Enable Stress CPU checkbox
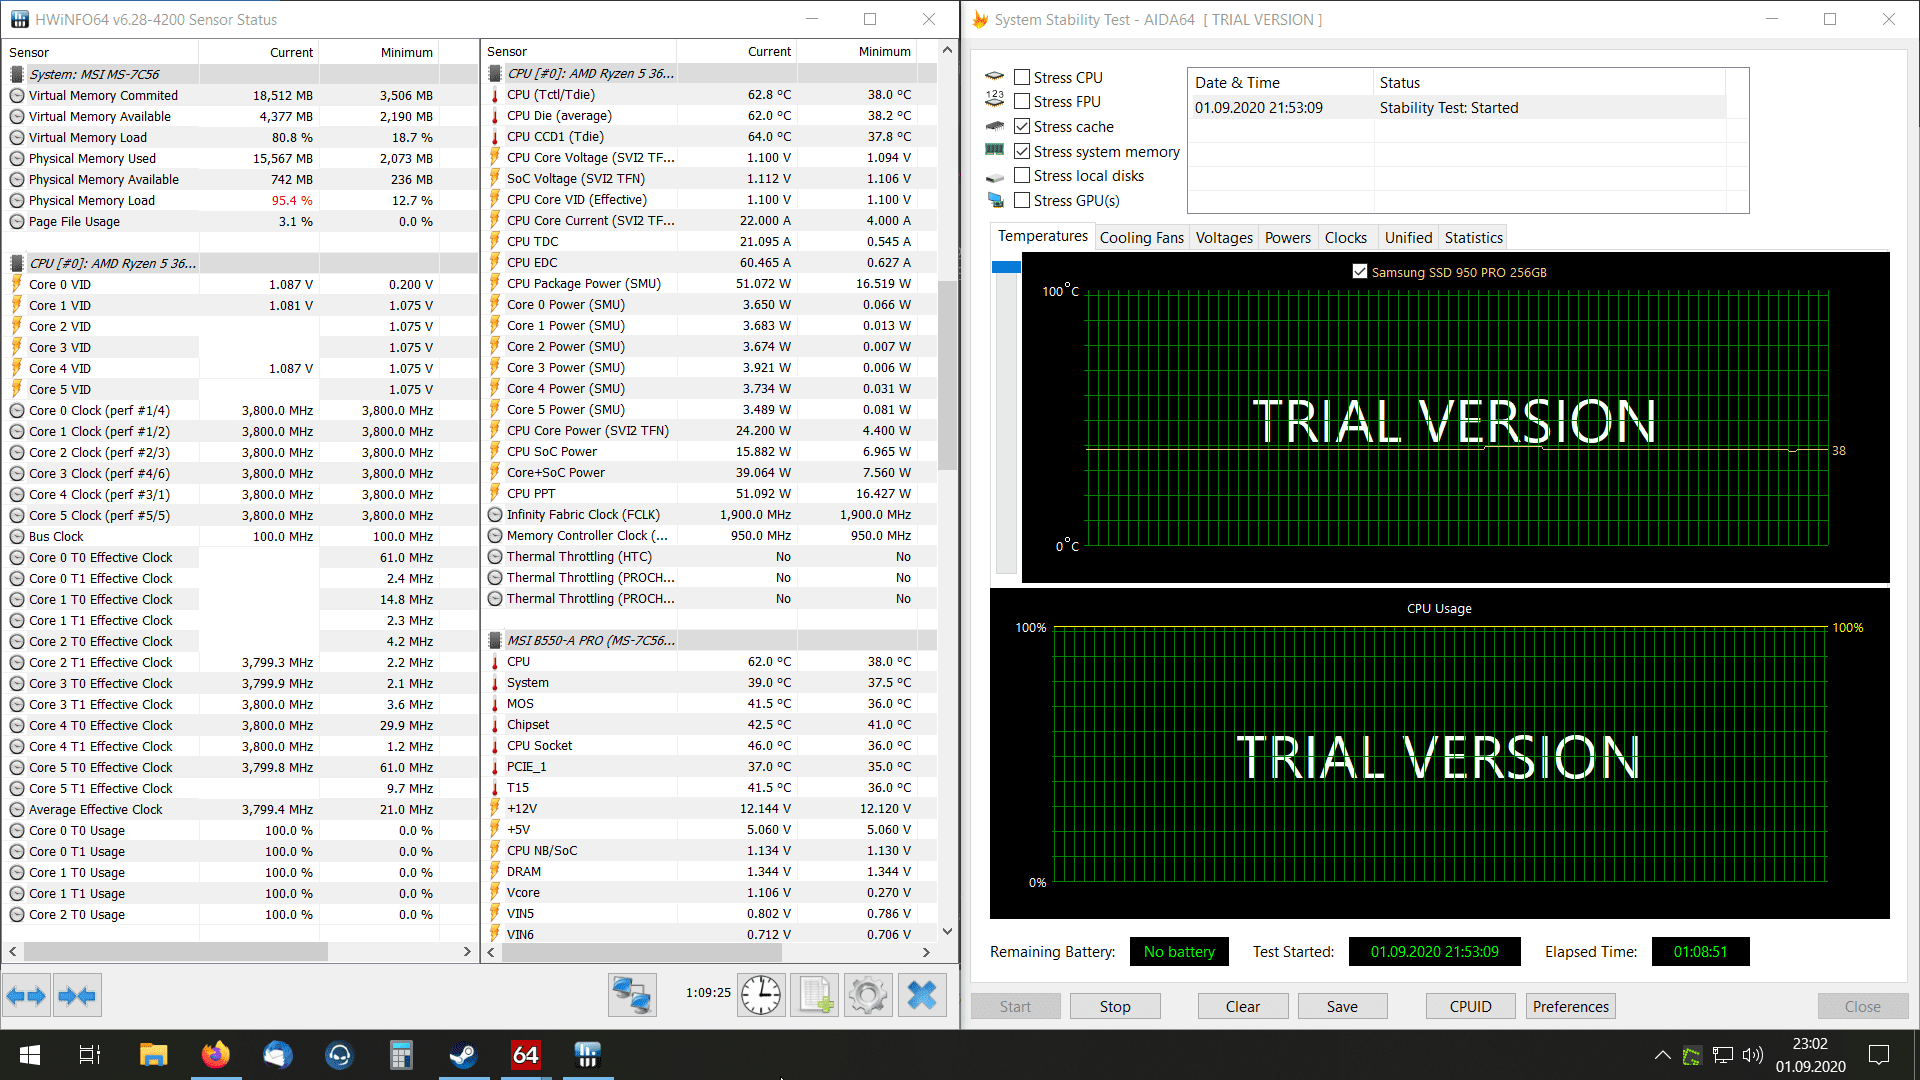1920x1080 pixels. pos(1022,77)
